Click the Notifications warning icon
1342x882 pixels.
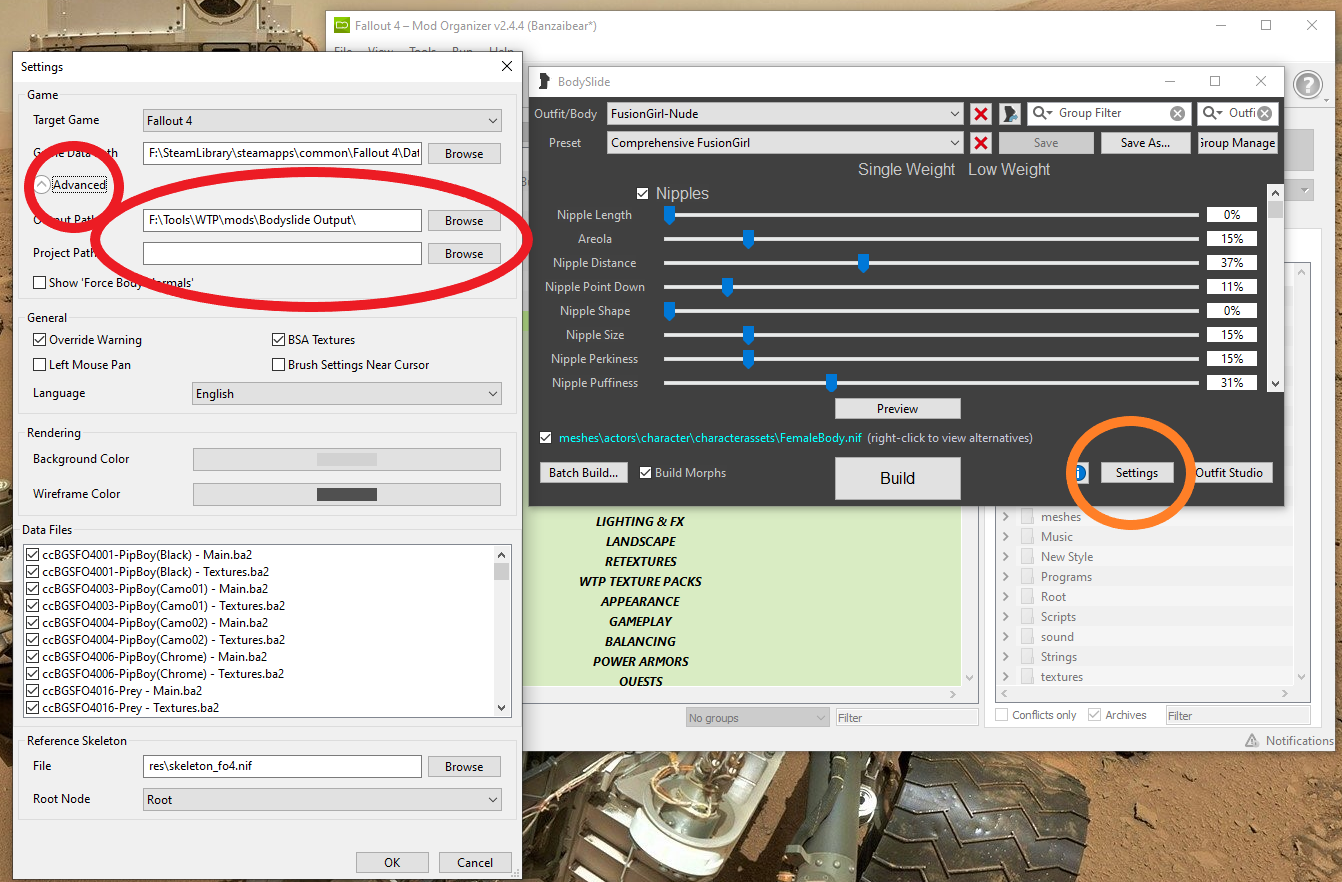click(x=1252, y=741)
